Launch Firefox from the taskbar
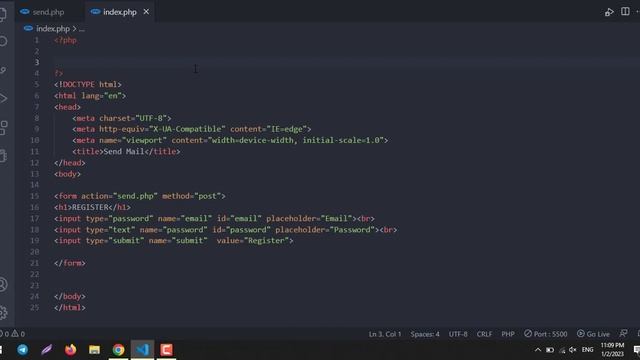 (70, 350)
